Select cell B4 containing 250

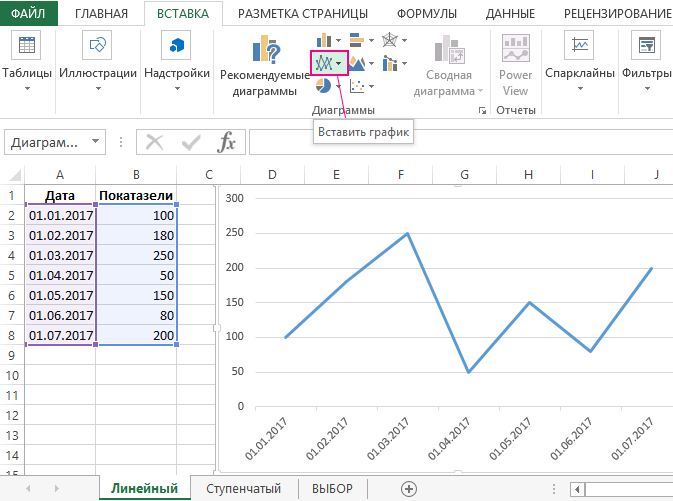(136, 256)
